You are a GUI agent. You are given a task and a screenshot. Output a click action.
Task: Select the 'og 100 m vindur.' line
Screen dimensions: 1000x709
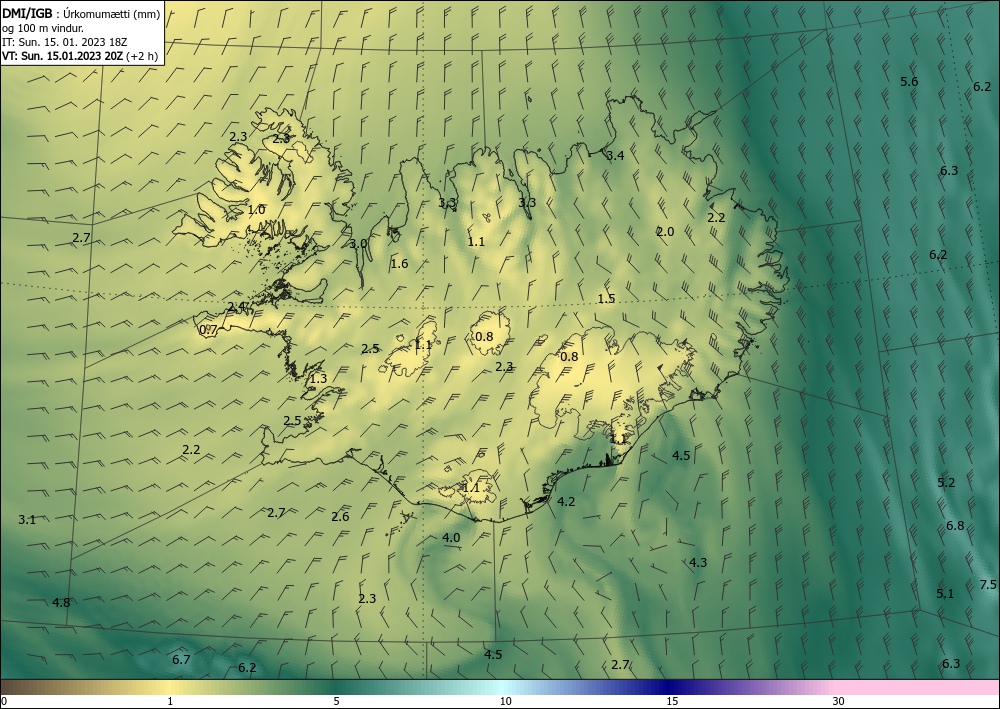(43, 28)
